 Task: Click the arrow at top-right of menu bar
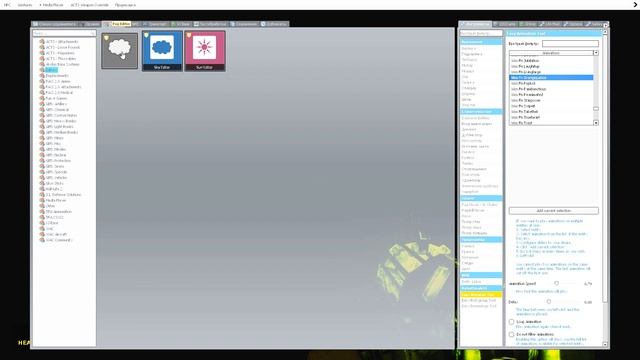(x=635, y=4)
